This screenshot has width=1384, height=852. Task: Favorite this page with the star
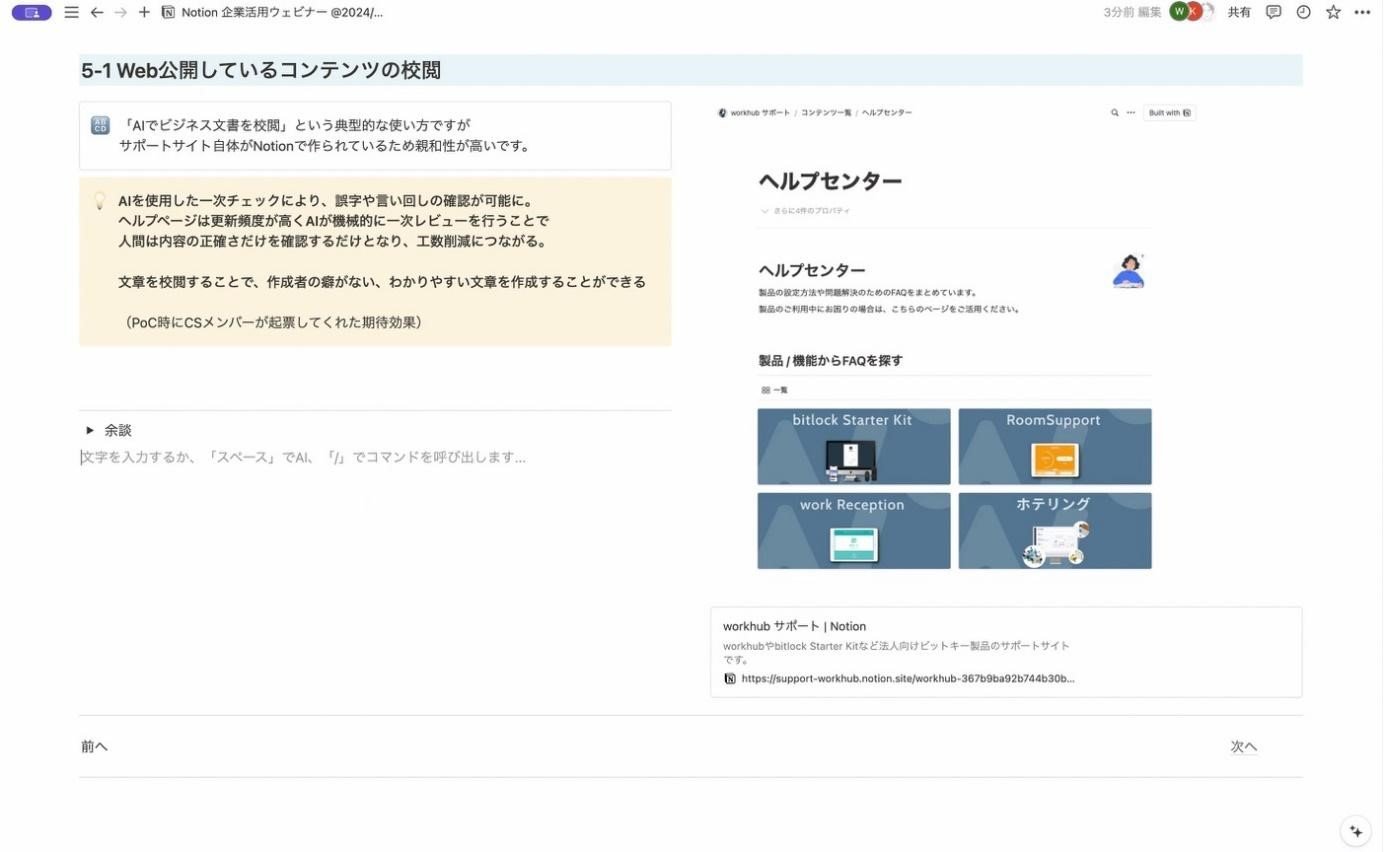(x=1333, y=12)
